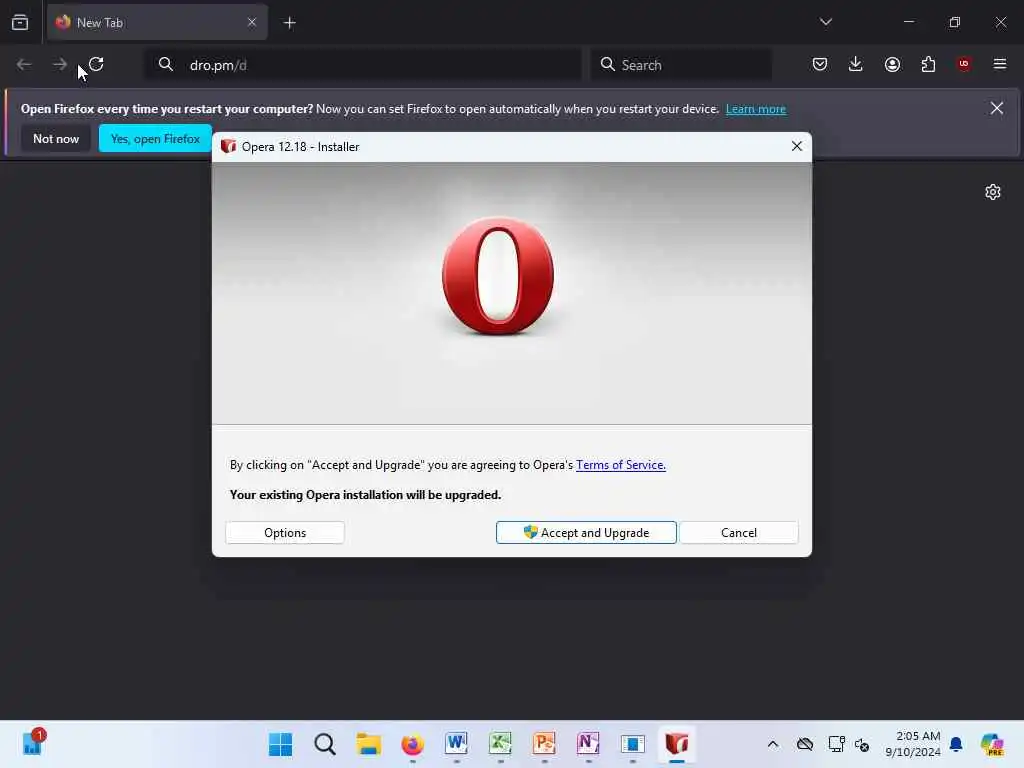Image resolution: width=1024 pixels, height=768 pixels.
Task: Click Not now in Firefox notification
Action: point(56,138)
